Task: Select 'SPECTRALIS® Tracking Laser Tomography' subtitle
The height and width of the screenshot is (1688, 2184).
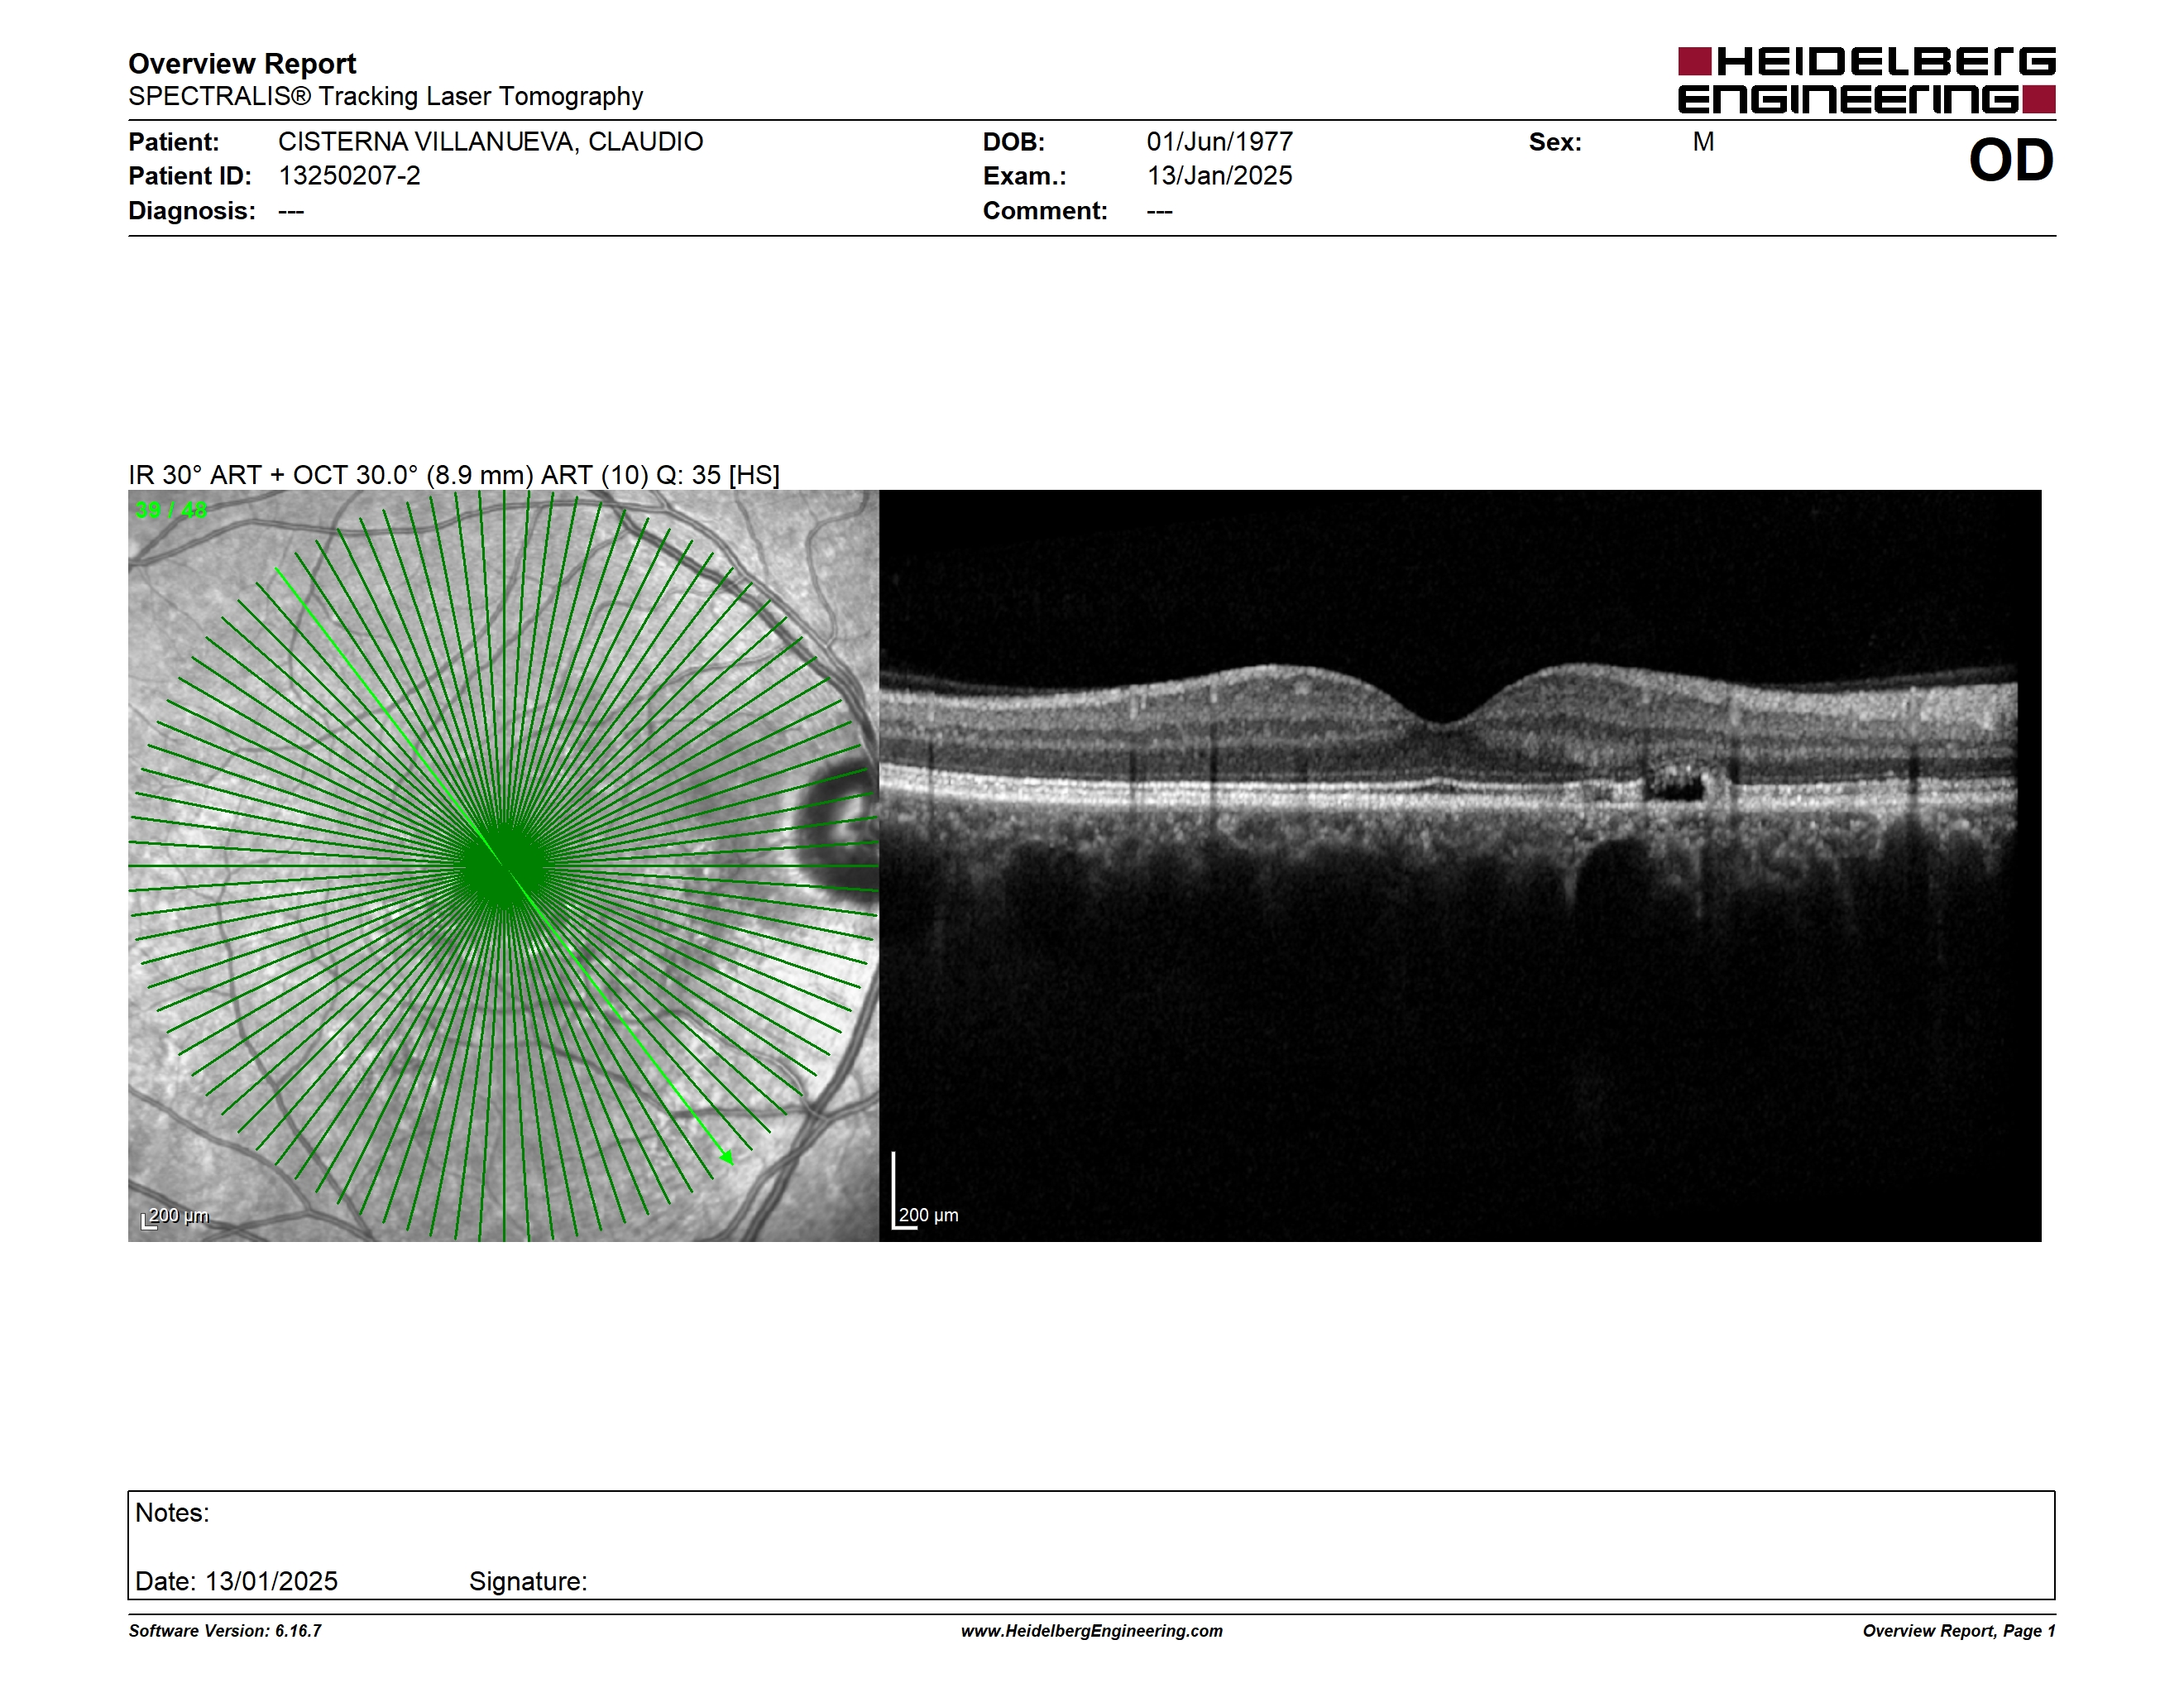Action: (x=385, y=97)
